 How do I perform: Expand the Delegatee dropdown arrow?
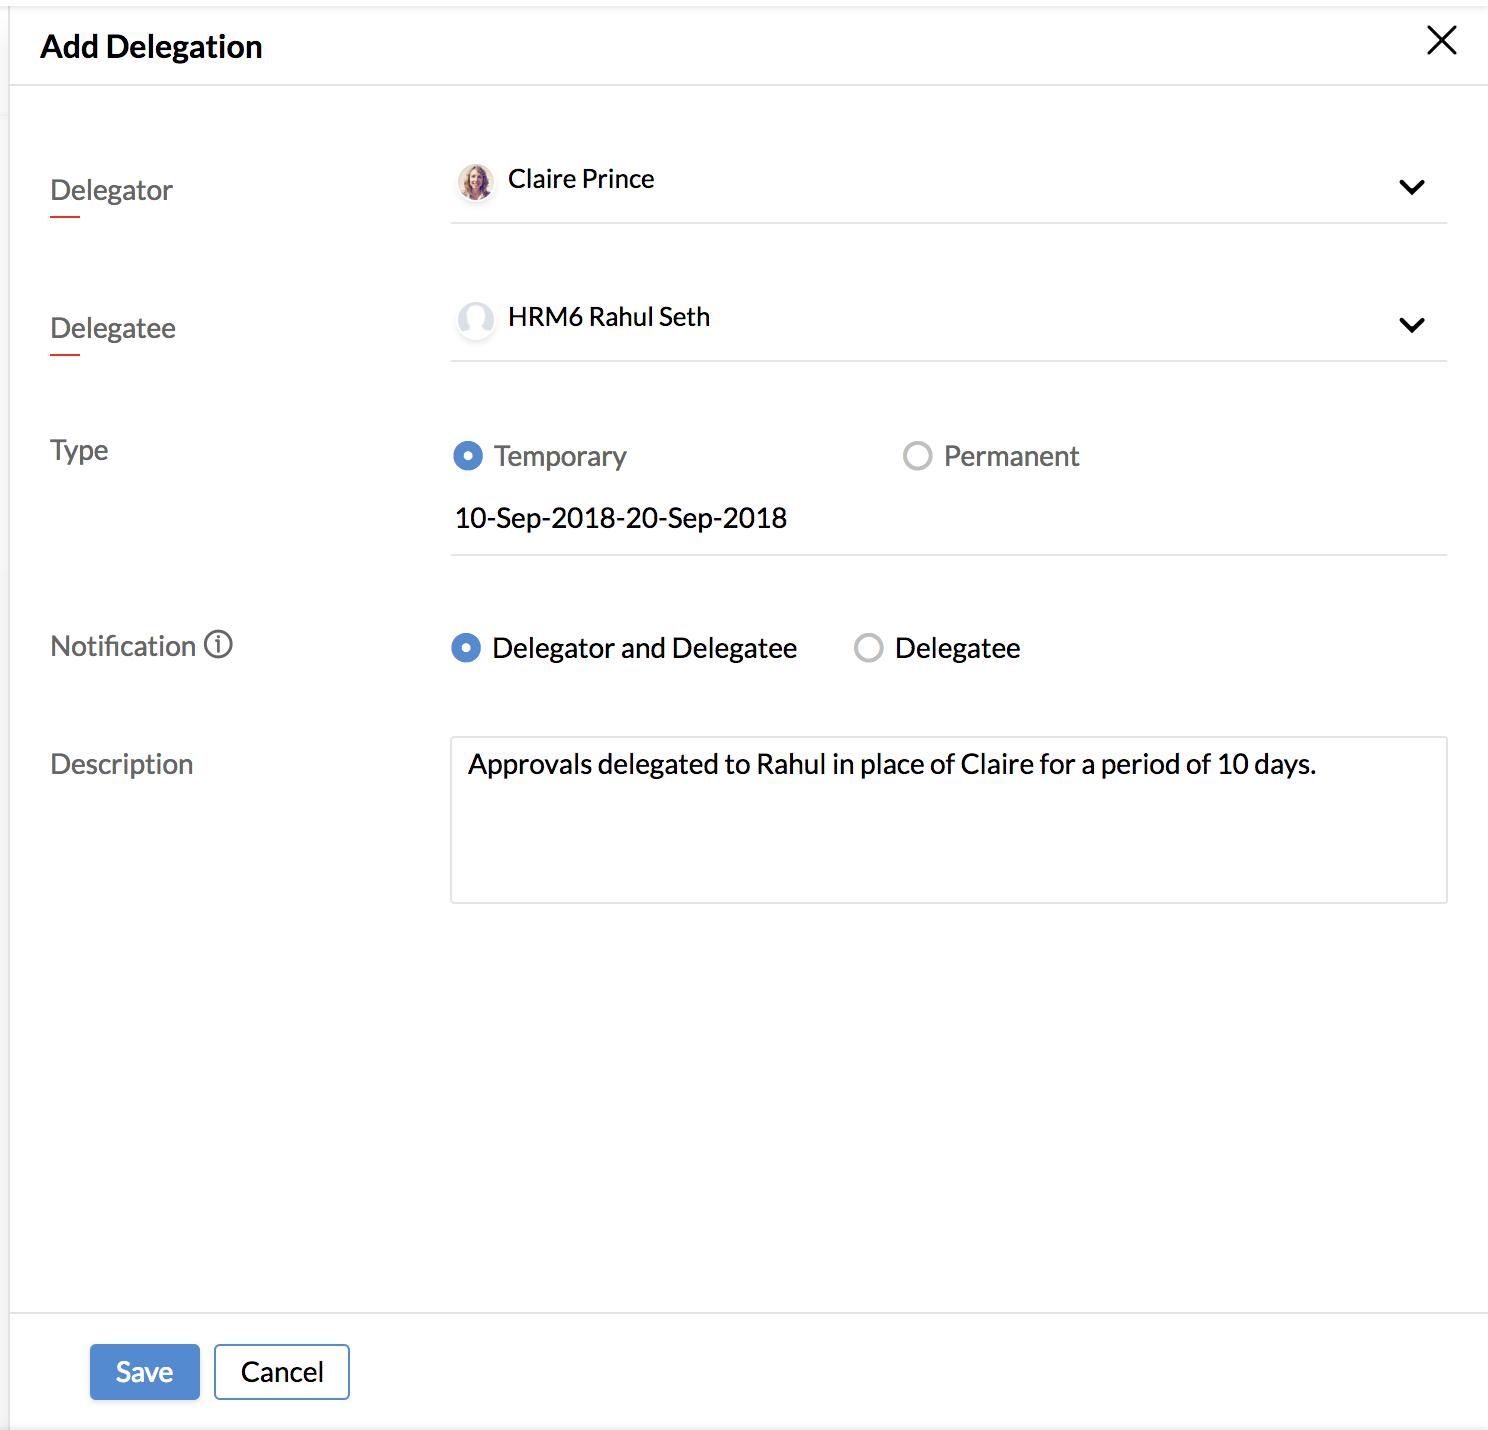click(x=1411, y=325)
